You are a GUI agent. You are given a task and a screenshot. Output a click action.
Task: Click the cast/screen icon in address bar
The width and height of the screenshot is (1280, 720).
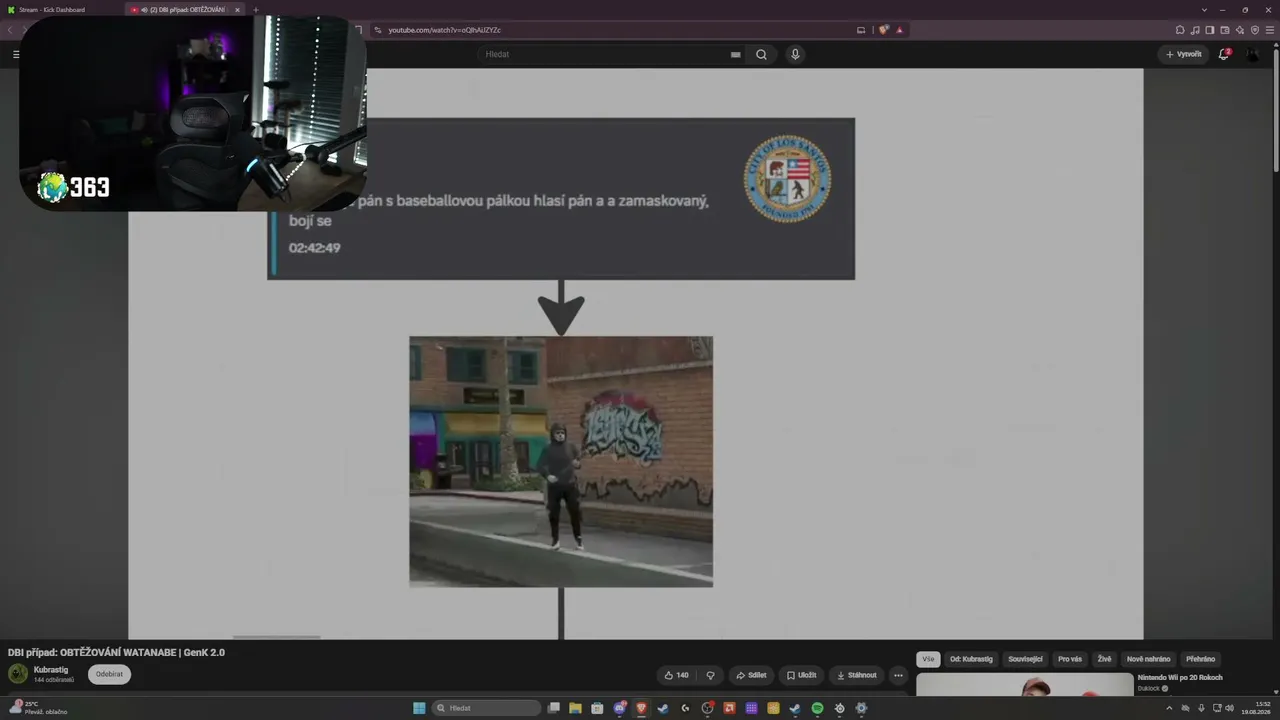pyautogui.click(x=861, y=30)
